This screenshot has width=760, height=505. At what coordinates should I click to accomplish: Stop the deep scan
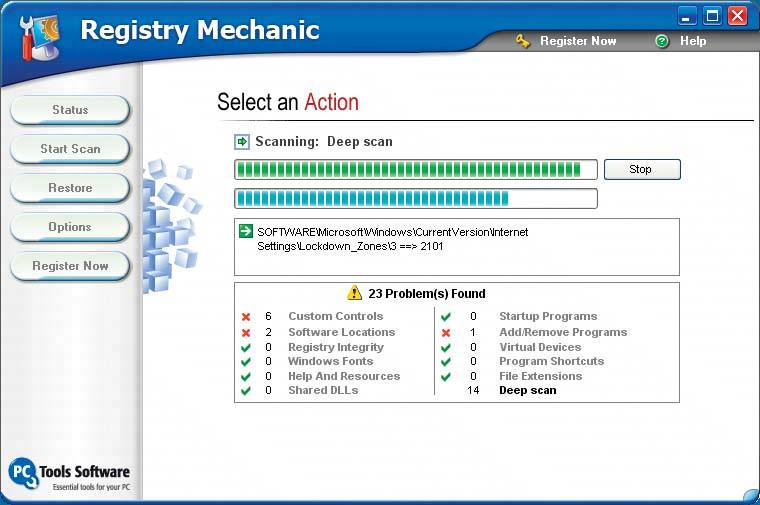point(641,169)
